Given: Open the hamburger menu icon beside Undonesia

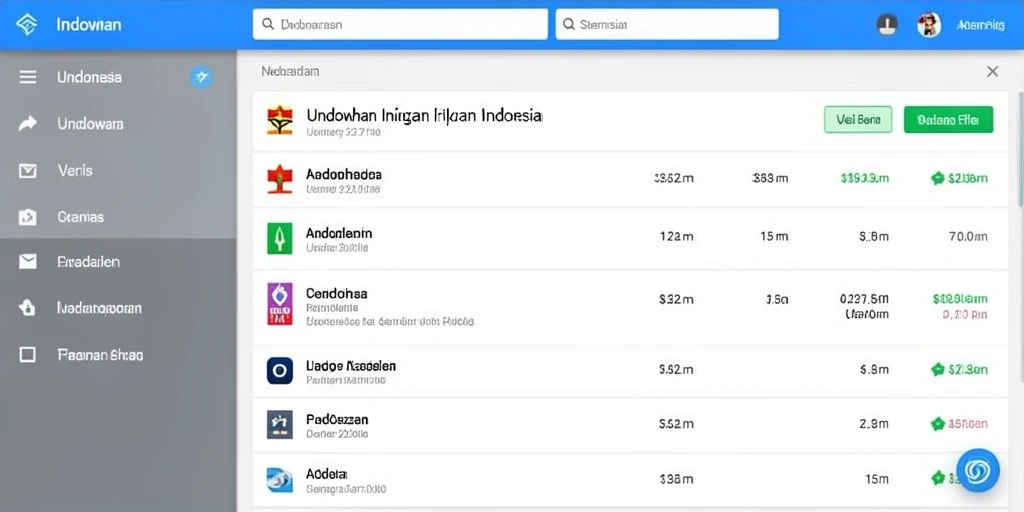Looking at the screenshot, I should click(27, 78).
